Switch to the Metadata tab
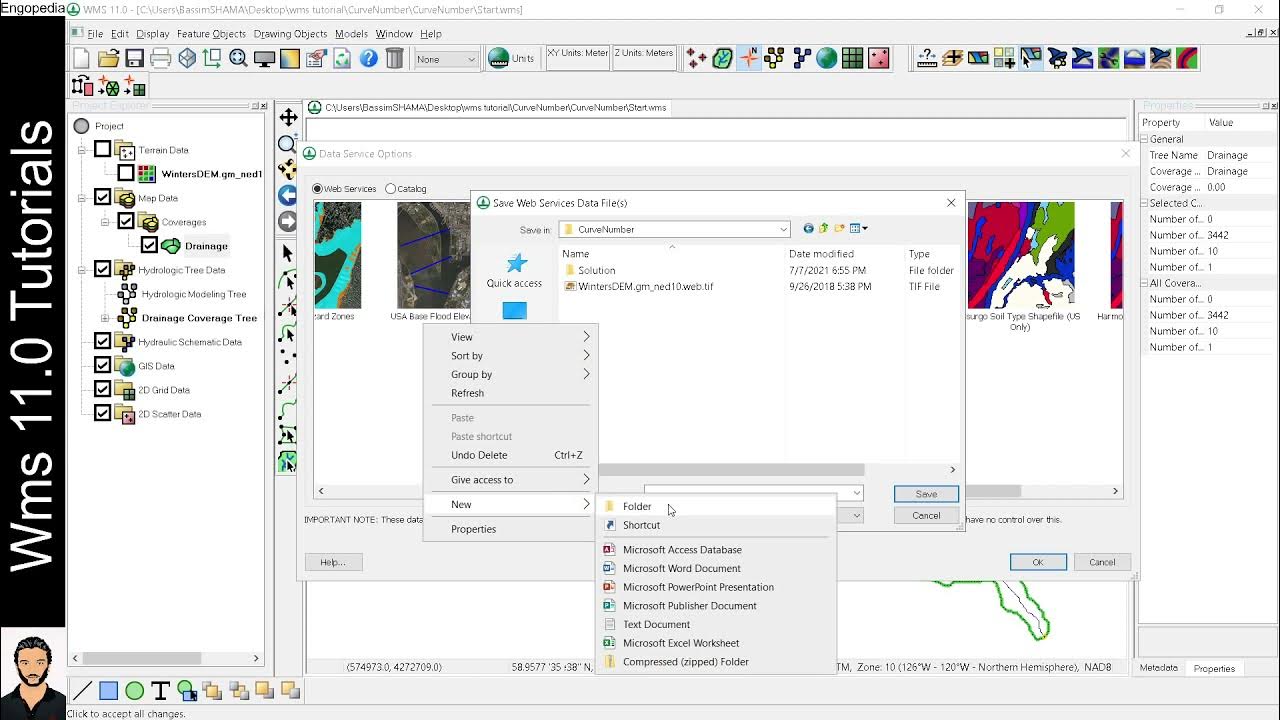The width and height of the screenshot is (1280, 720). click(1159, 668)
